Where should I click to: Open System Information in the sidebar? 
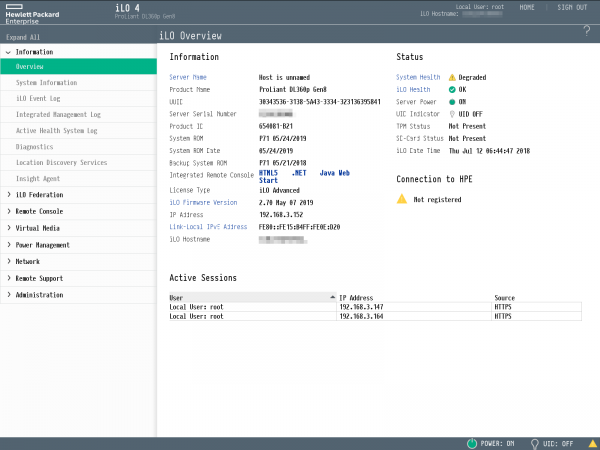point(46,83)
